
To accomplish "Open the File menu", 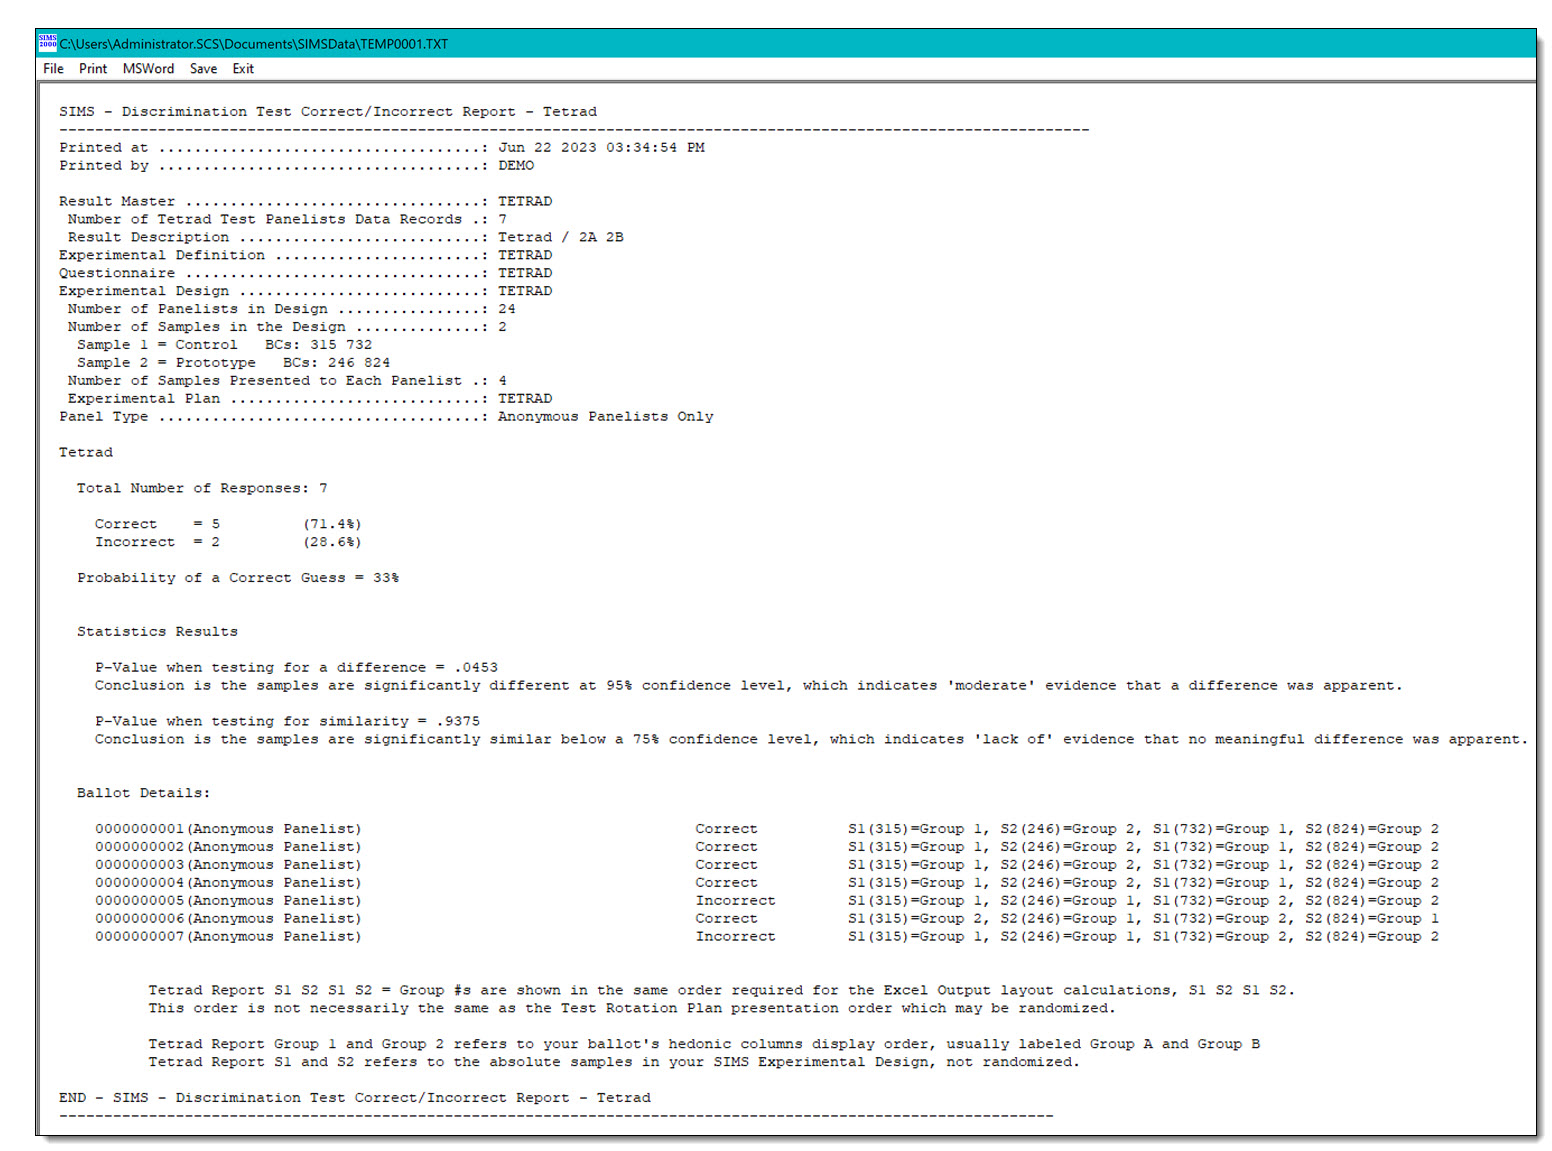I will click(53, 69).
